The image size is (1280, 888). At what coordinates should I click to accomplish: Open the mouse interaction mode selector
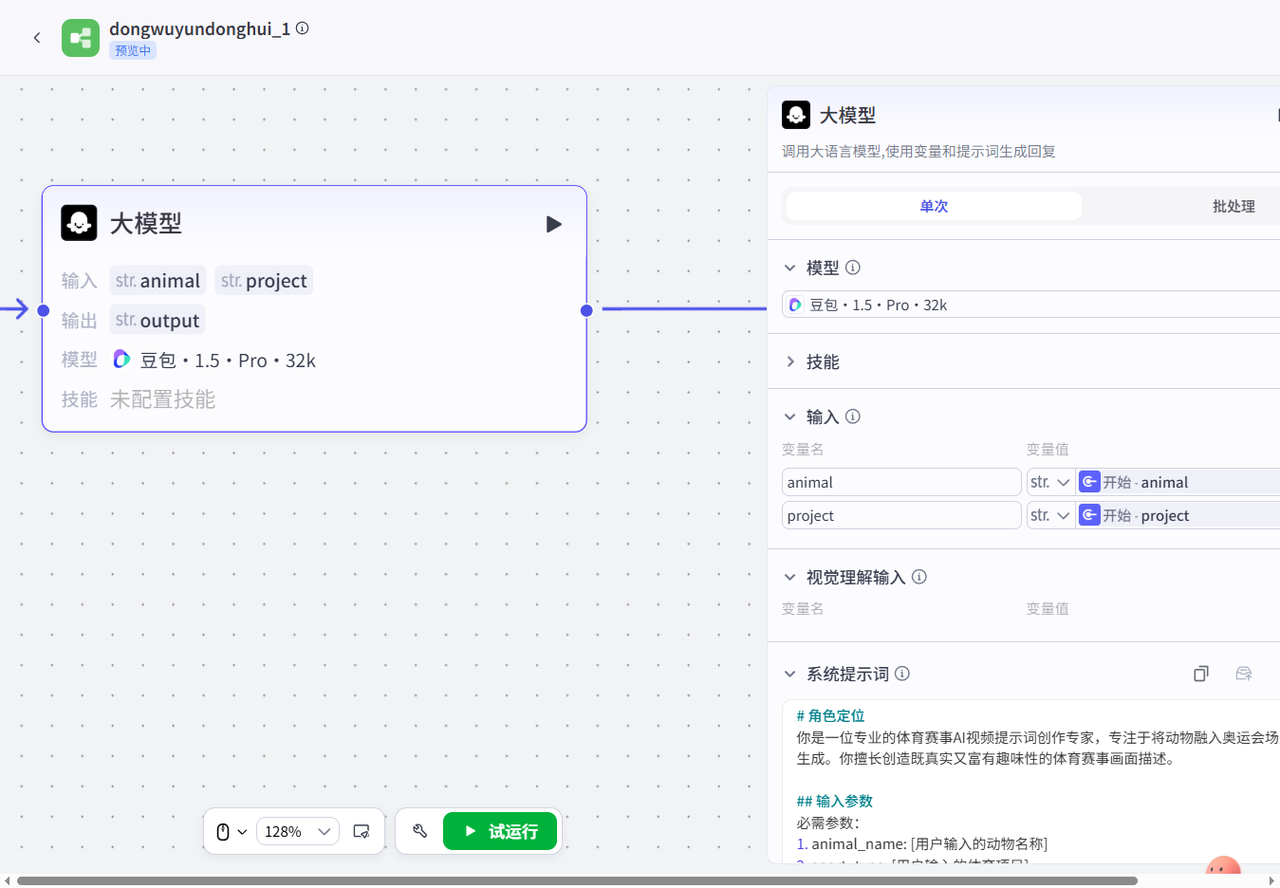click(231, 831)
